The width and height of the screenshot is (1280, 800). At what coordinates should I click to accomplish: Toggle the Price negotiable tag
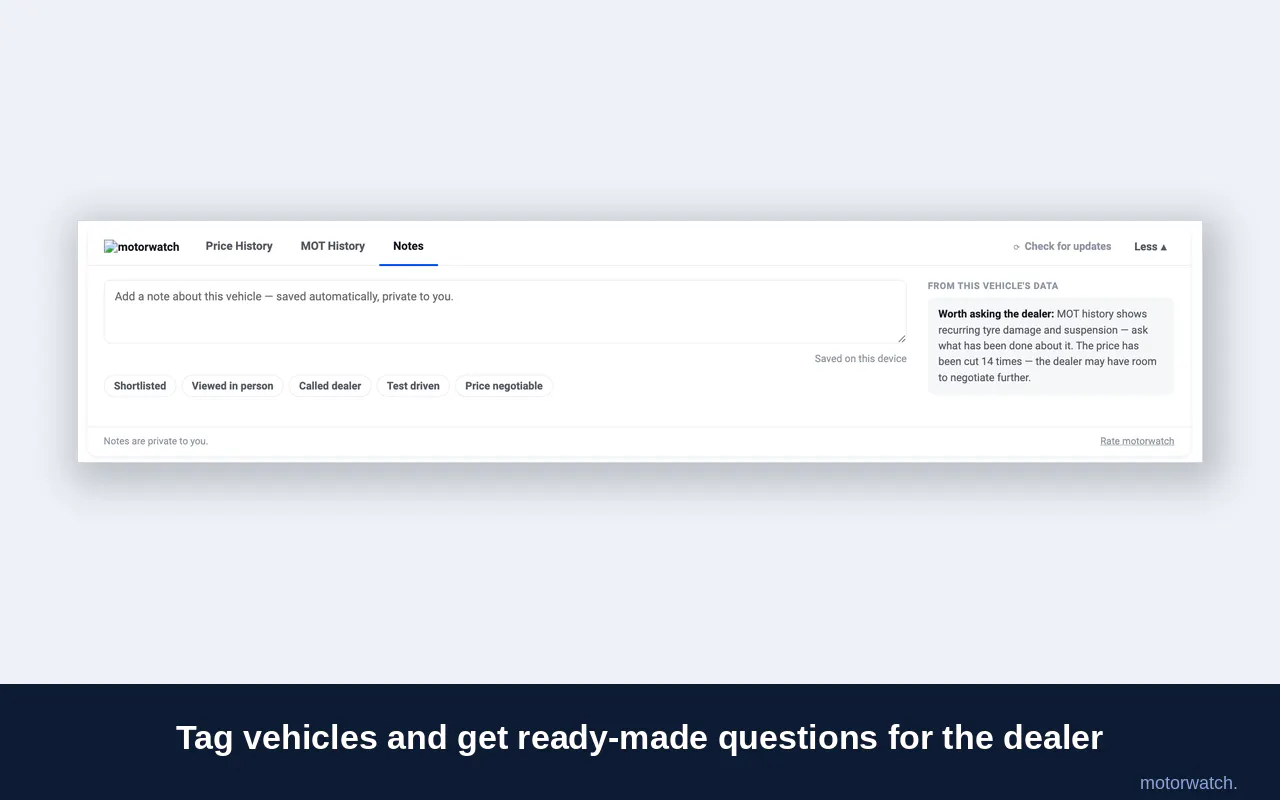(504, 386)
